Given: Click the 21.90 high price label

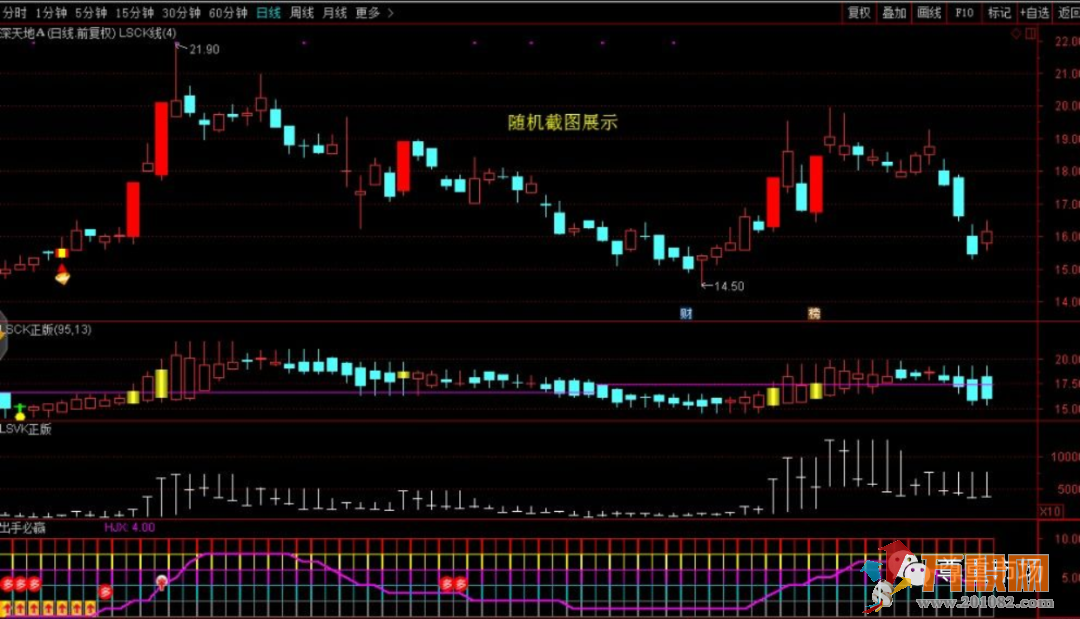Looking at the screenshot, I should (x=204, y=50).
